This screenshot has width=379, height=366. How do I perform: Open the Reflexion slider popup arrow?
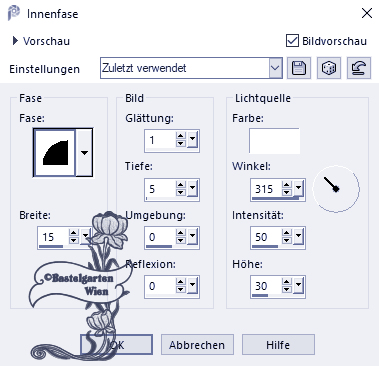[193, 285]
